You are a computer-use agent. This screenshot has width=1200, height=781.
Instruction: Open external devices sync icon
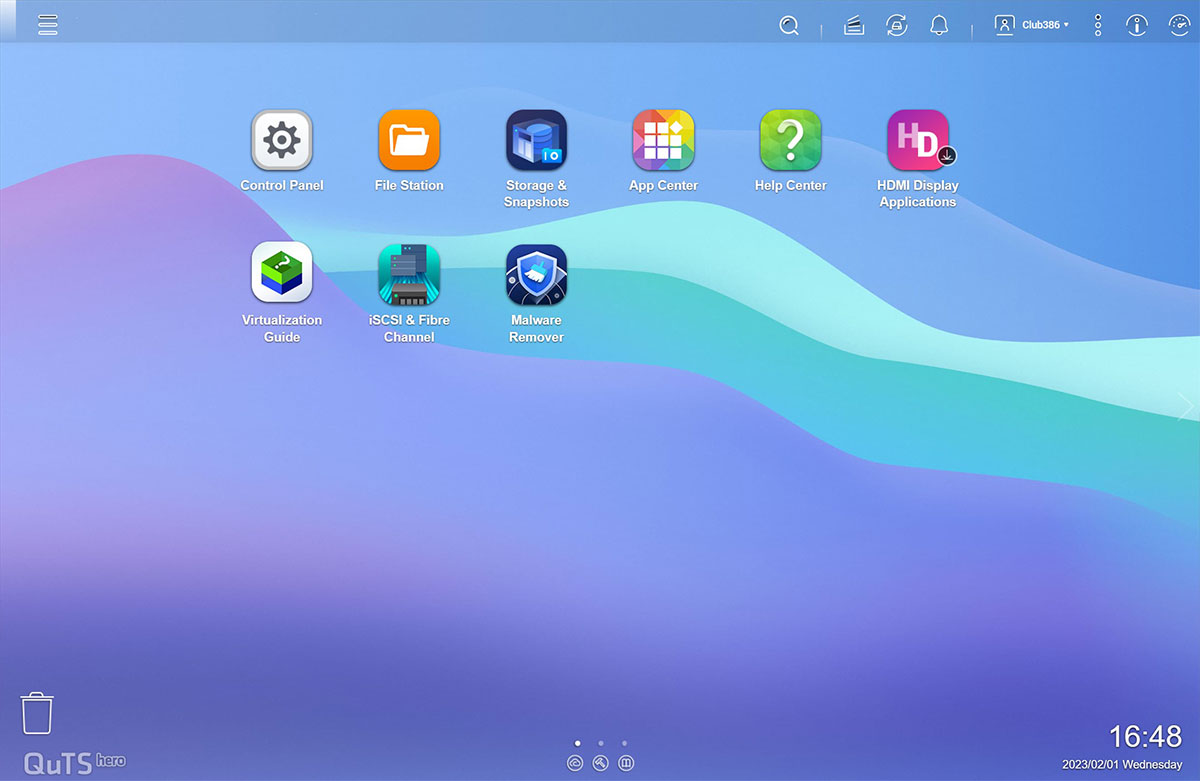897,26
